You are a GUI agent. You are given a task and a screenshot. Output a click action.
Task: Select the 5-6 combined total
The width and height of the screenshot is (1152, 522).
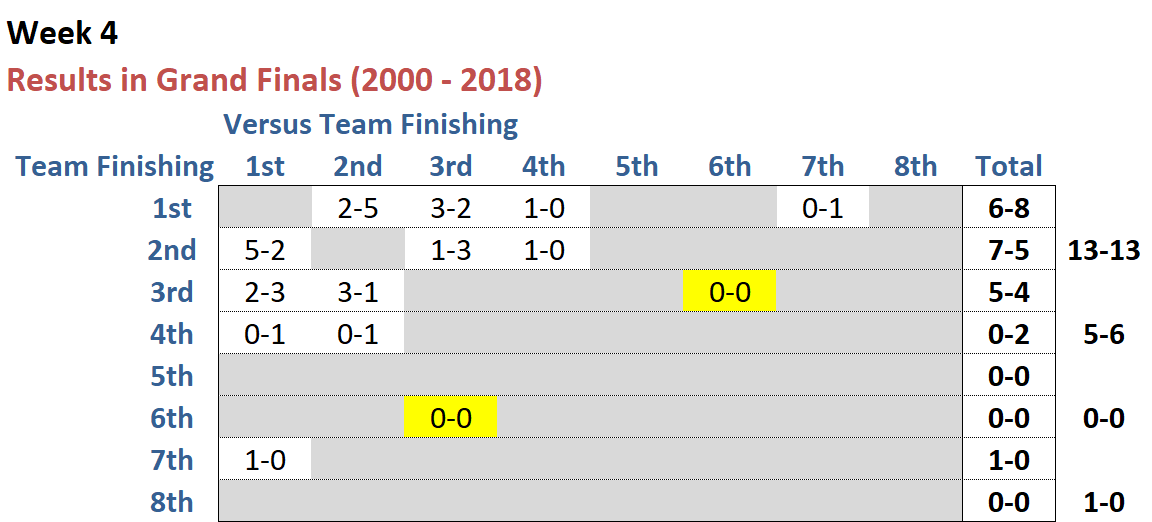1104,334
